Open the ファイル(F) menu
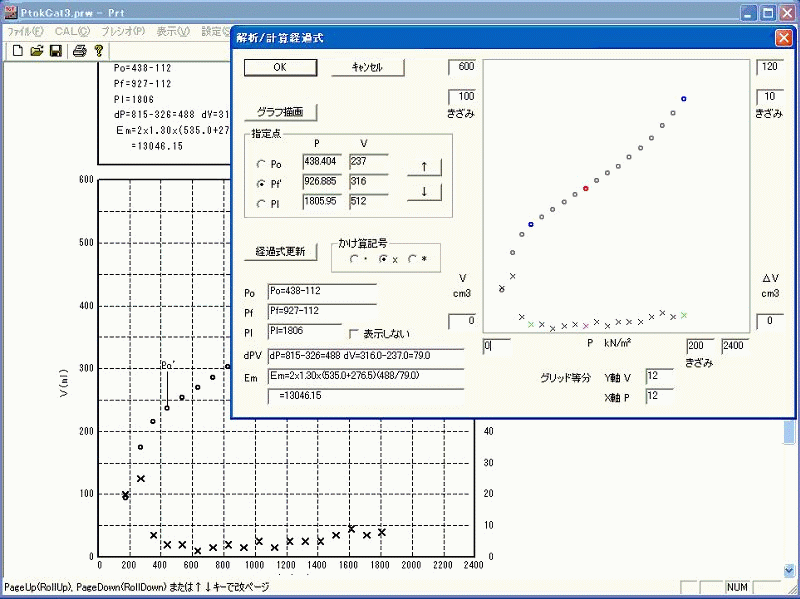 (26, 31)
